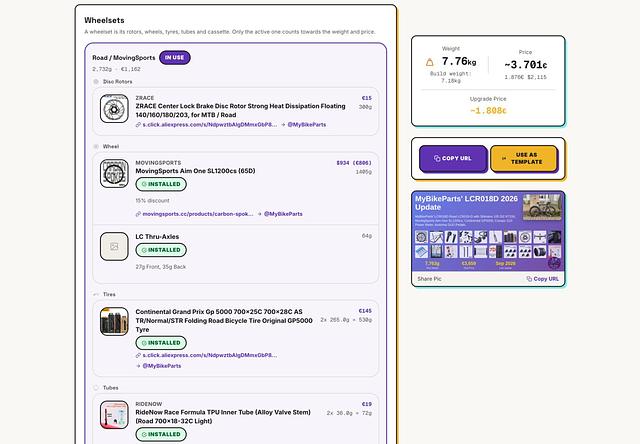Open @MyBikeParts link under Continental tire
The width and height of the screenshot is (640, 444).
pyautogui.click(x=162, y=366)
